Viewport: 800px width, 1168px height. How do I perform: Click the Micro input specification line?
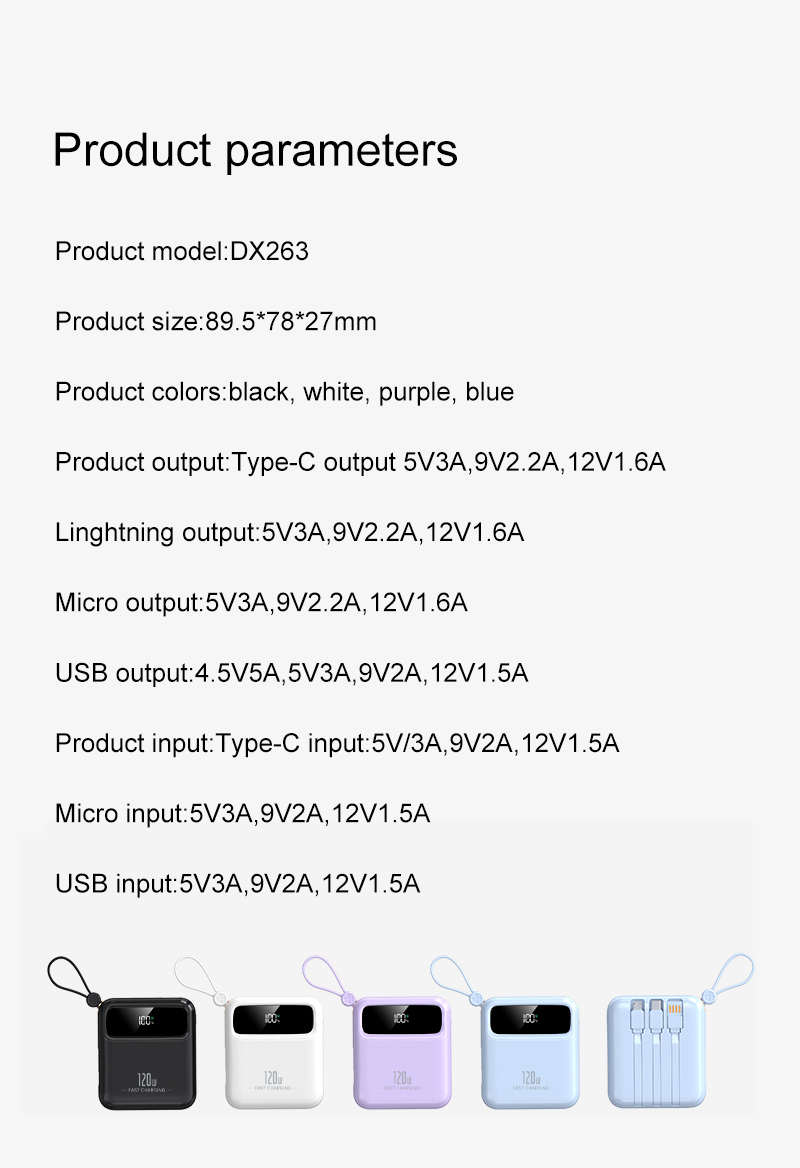tap(242, 813)
